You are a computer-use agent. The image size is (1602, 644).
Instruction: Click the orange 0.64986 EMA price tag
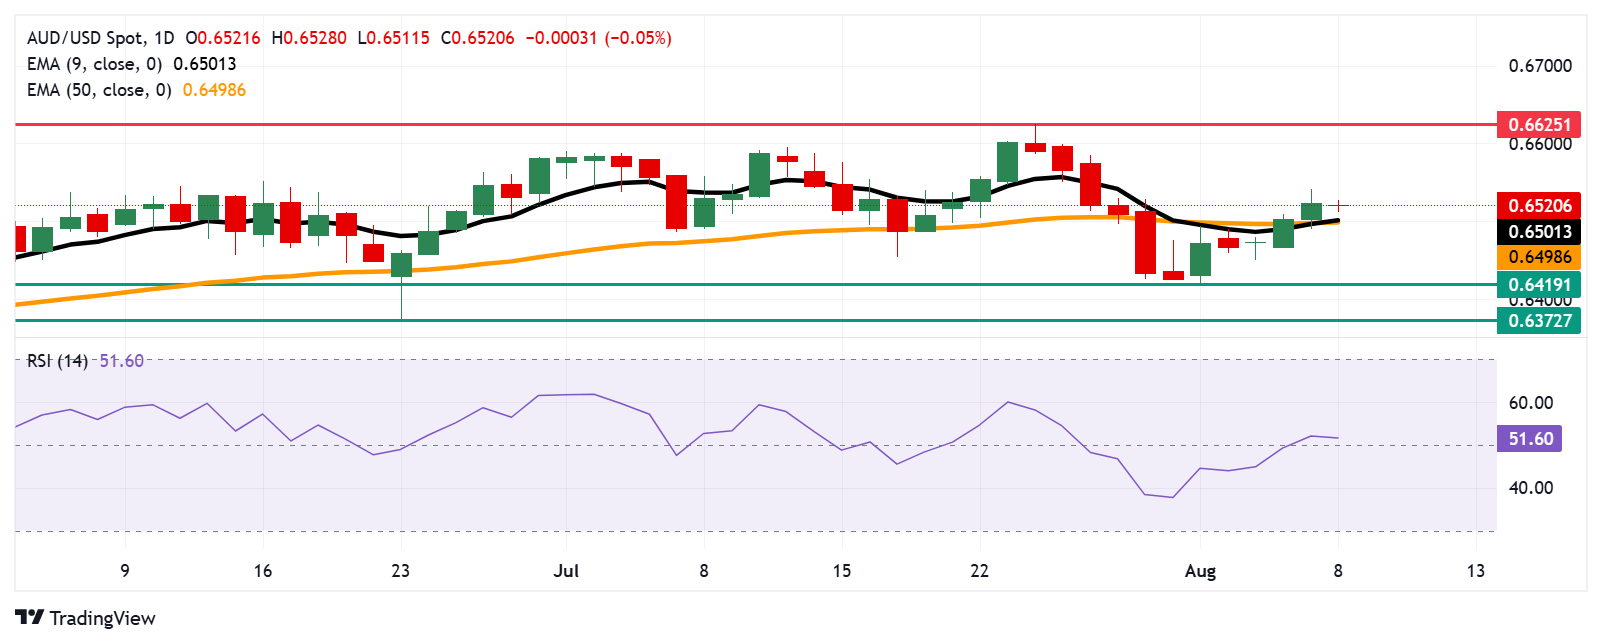[1539, 257]
